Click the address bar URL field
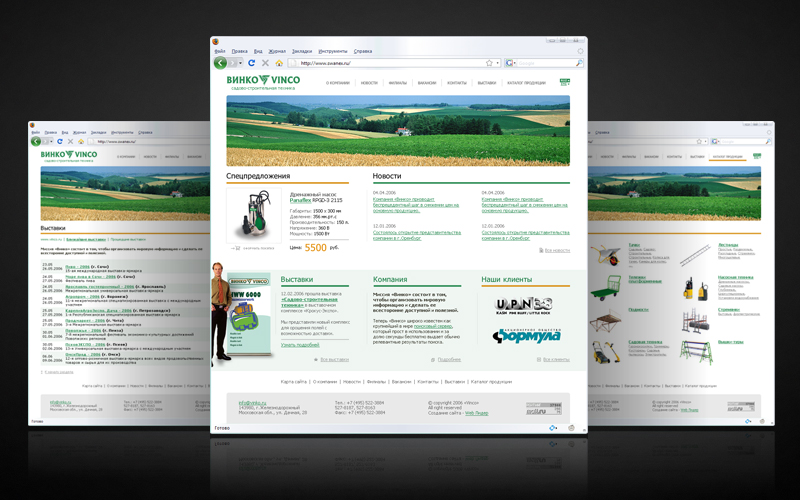This screenshot has height=500, width=800. 380,63
